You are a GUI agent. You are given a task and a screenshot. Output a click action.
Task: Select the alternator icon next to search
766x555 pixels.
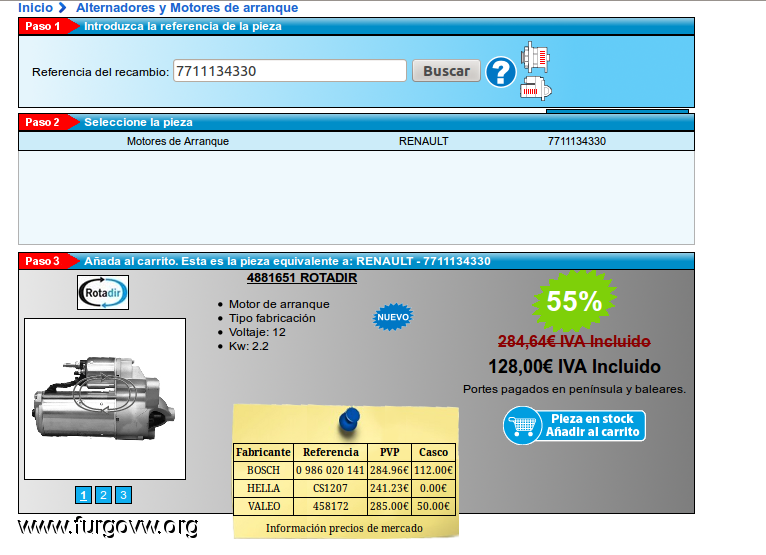pyautogui.click(x=535, y=57)
